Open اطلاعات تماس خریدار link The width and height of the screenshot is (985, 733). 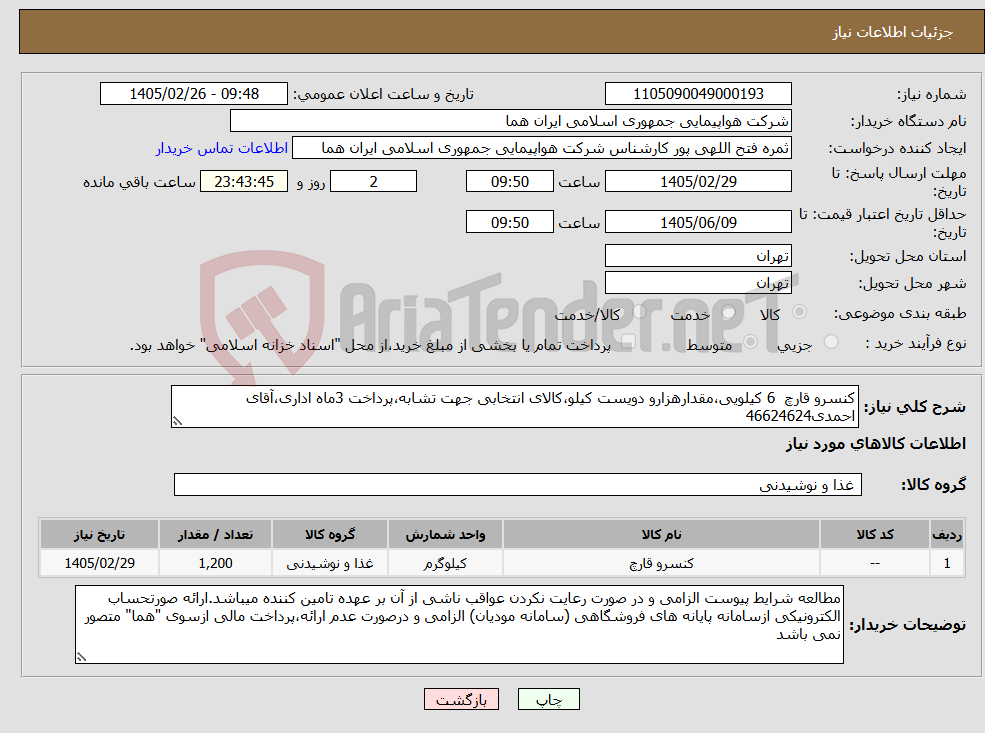pyautogui.click(x=222, y=148)
